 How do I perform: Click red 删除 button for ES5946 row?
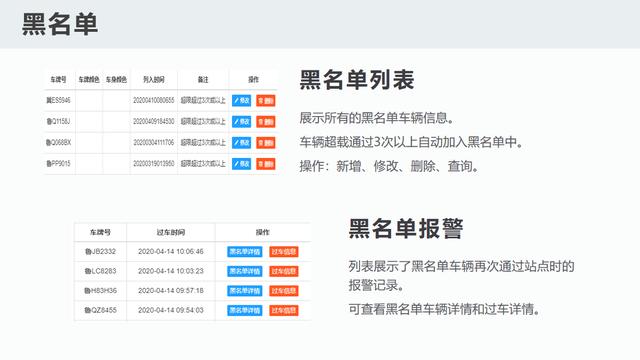click(x=266, y=100)
